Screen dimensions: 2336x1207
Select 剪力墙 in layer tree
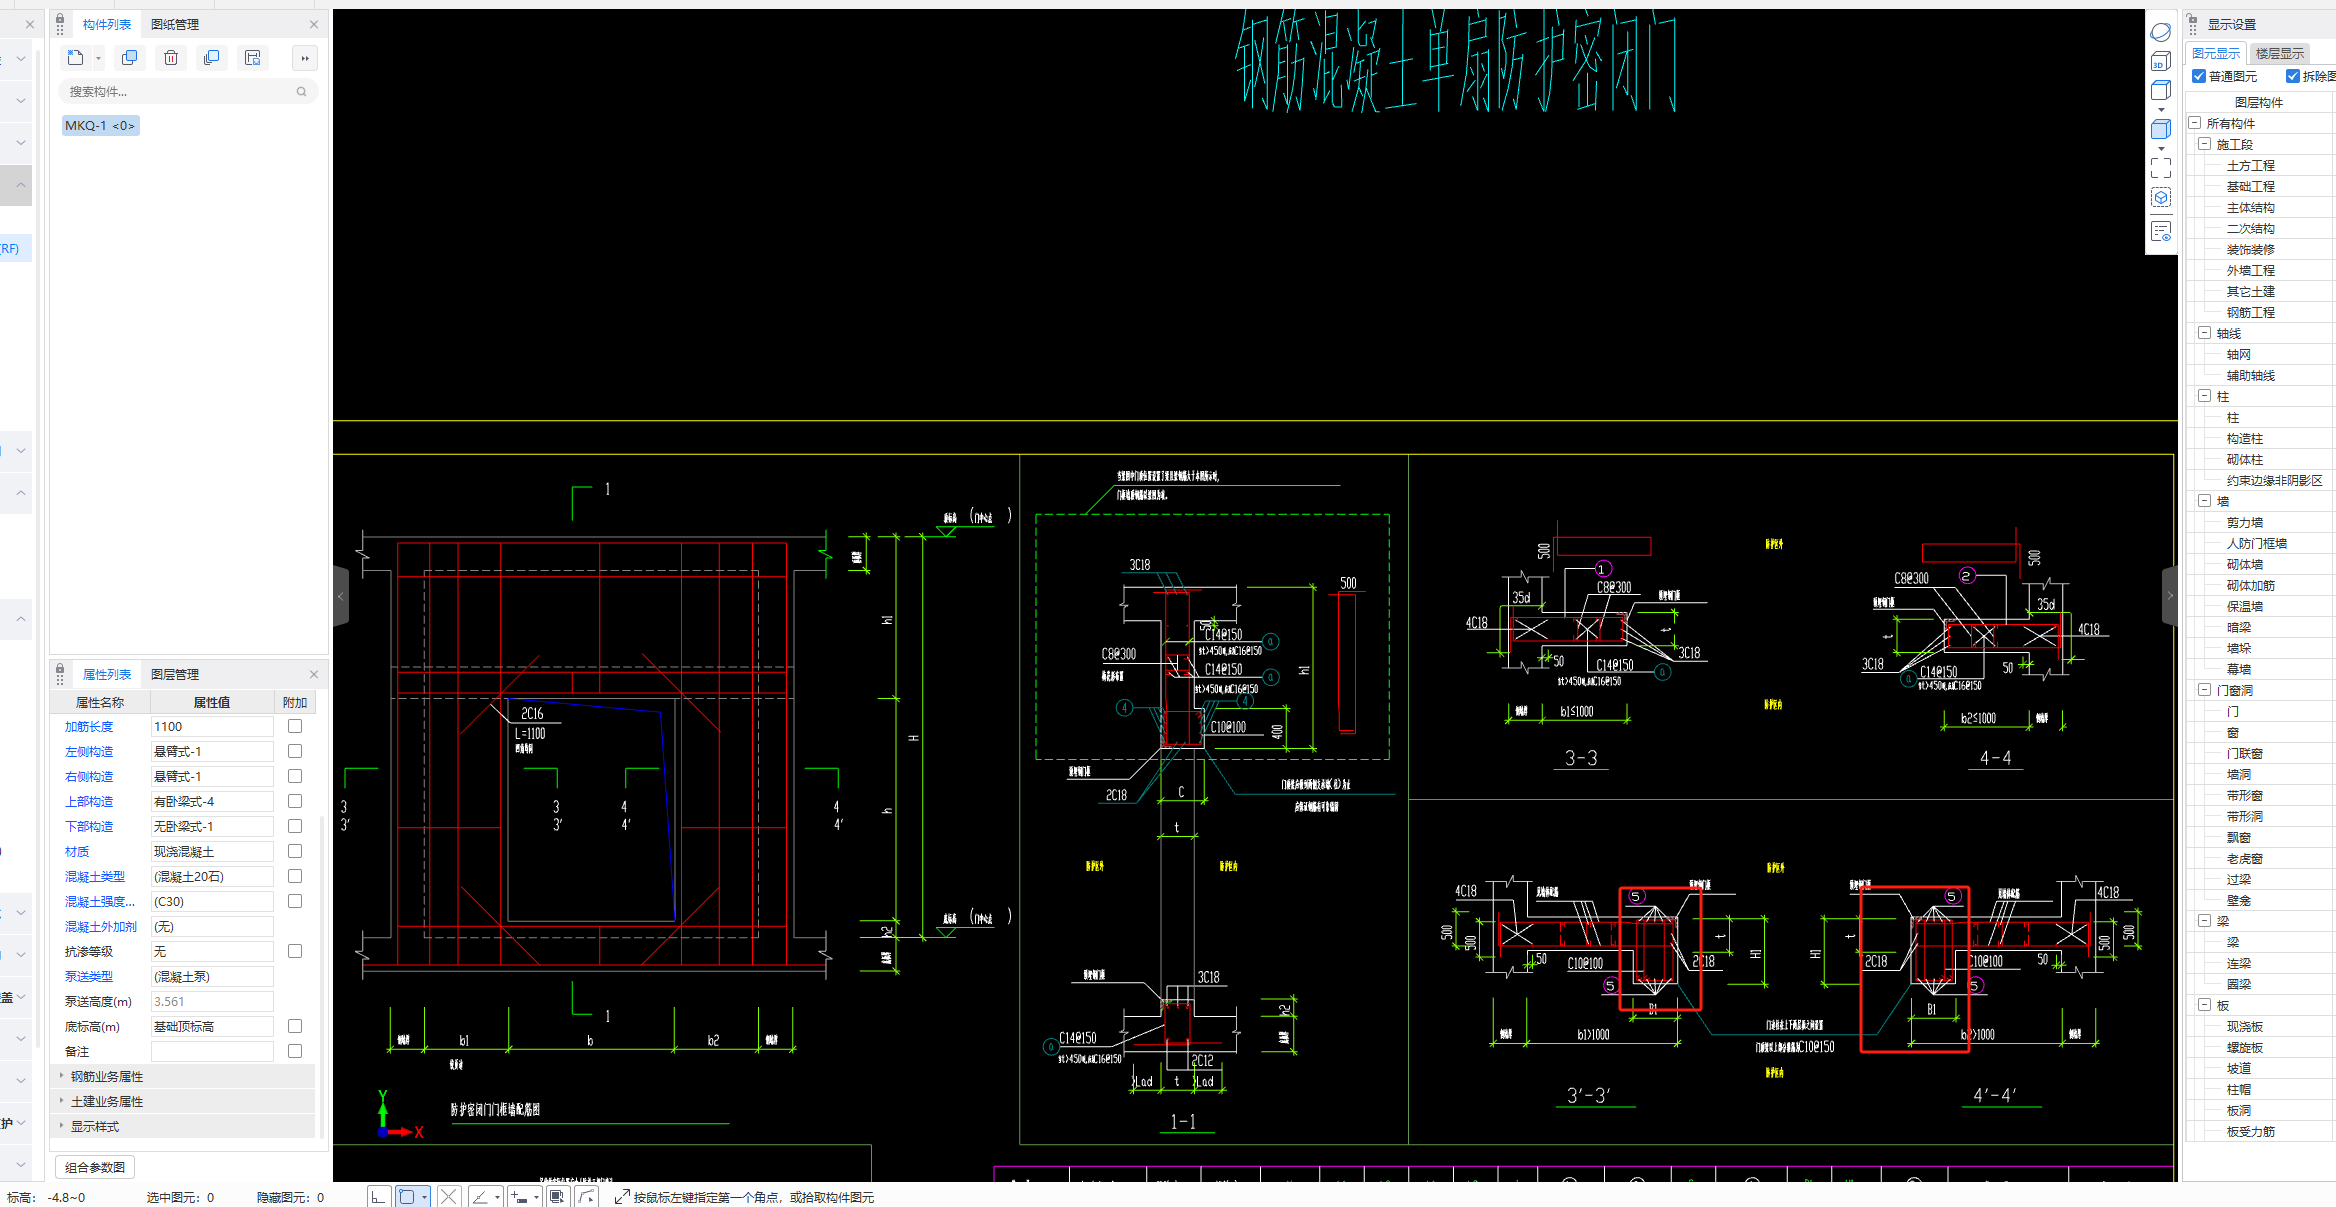coord(2245,523)
